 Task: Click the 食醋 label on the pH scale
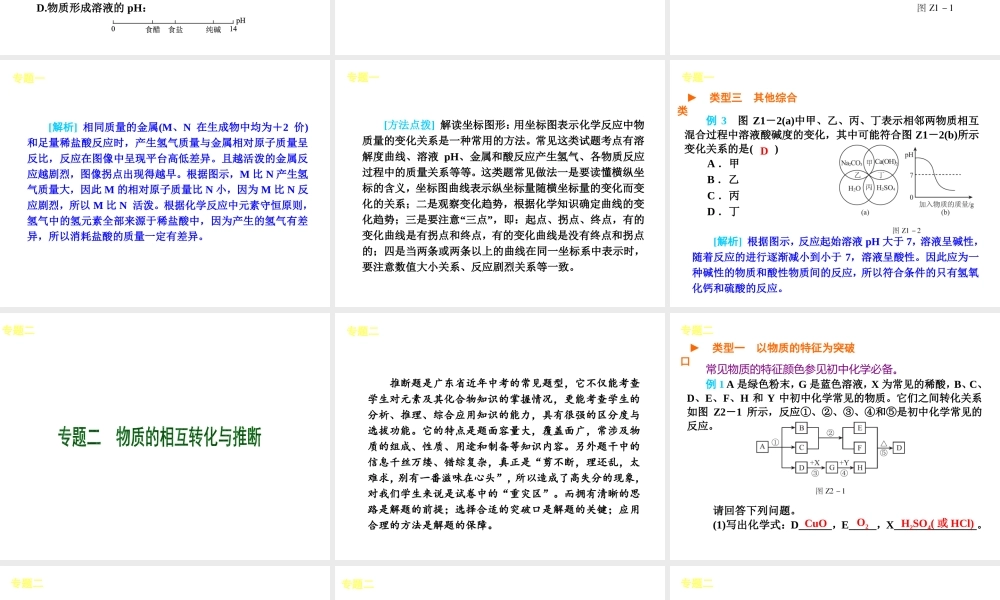click(x=152, y=29)
